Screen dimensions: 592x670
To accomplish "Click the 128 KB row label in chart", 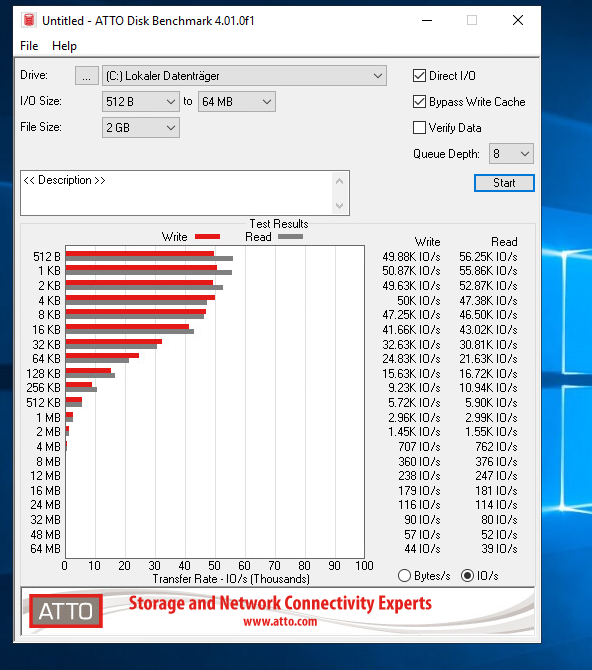I will coord(44,374).
